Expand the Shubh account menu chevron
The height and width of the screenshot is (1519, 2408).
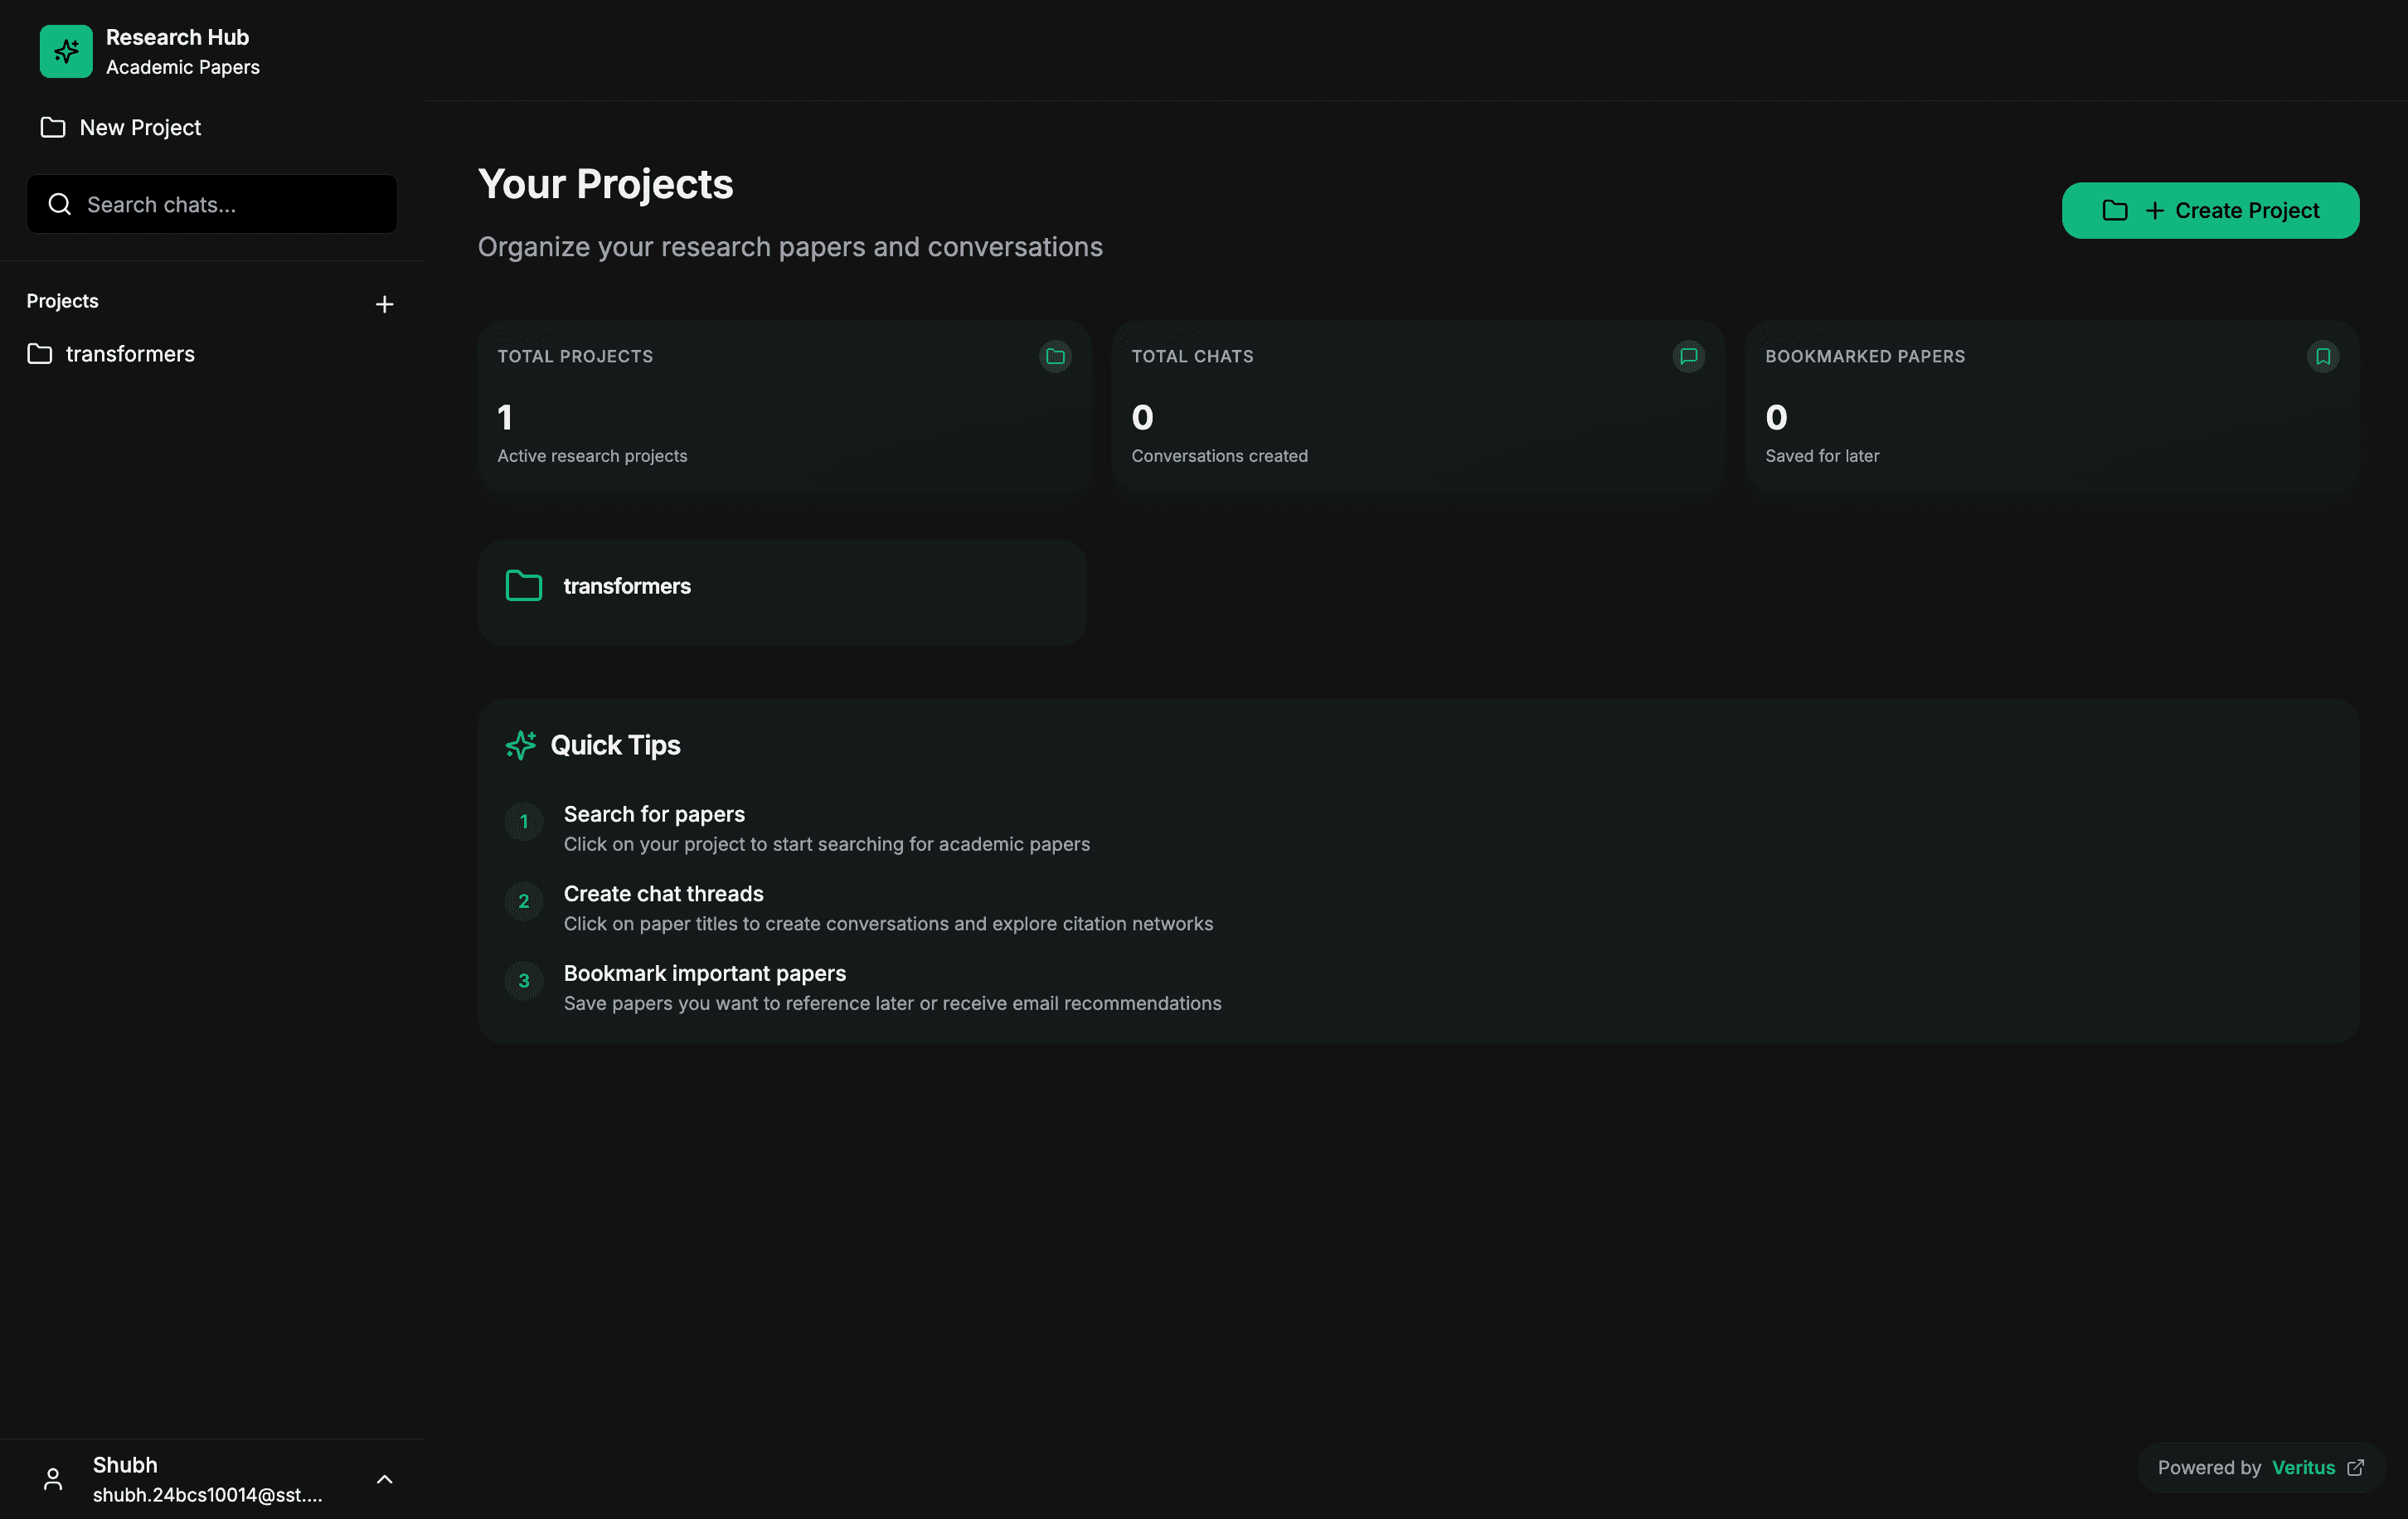point(384,1479)
